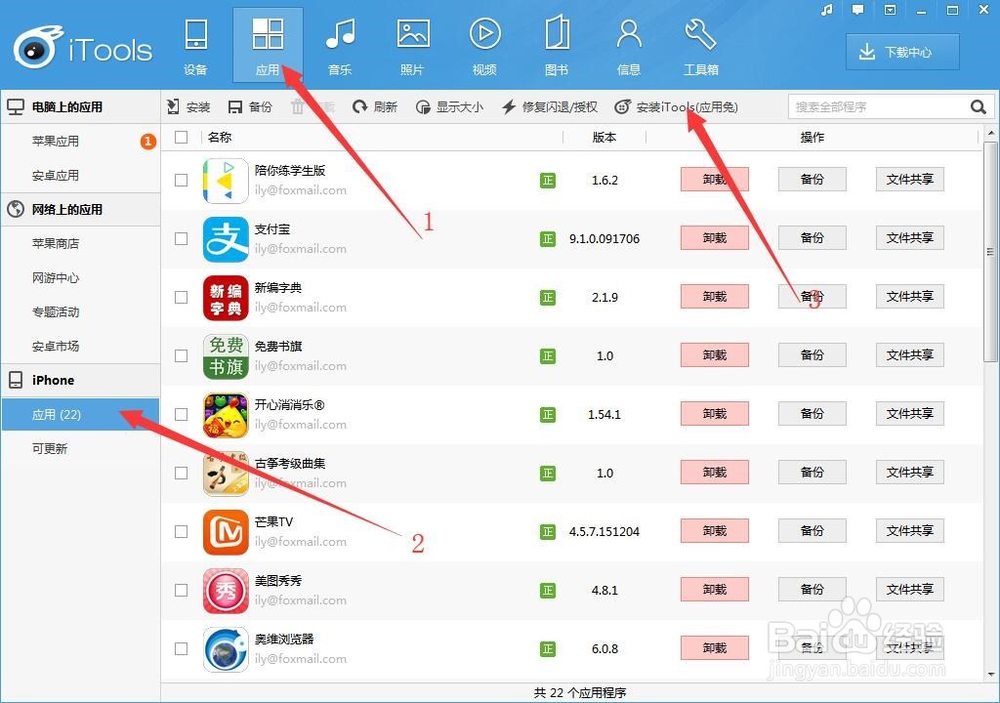Open the 图书 (Books) section
The image size is (1000, 703).
[557, 46]
